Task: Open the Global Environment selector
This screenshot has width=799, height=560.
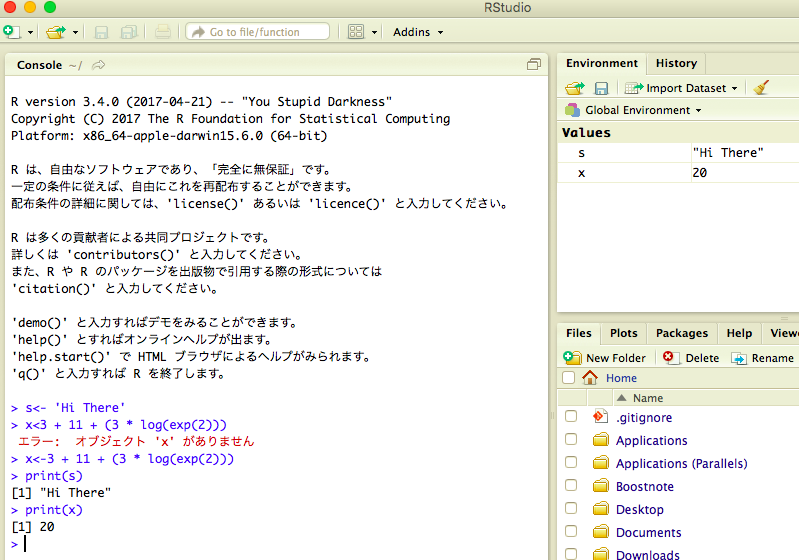Action: coord(633,110)
